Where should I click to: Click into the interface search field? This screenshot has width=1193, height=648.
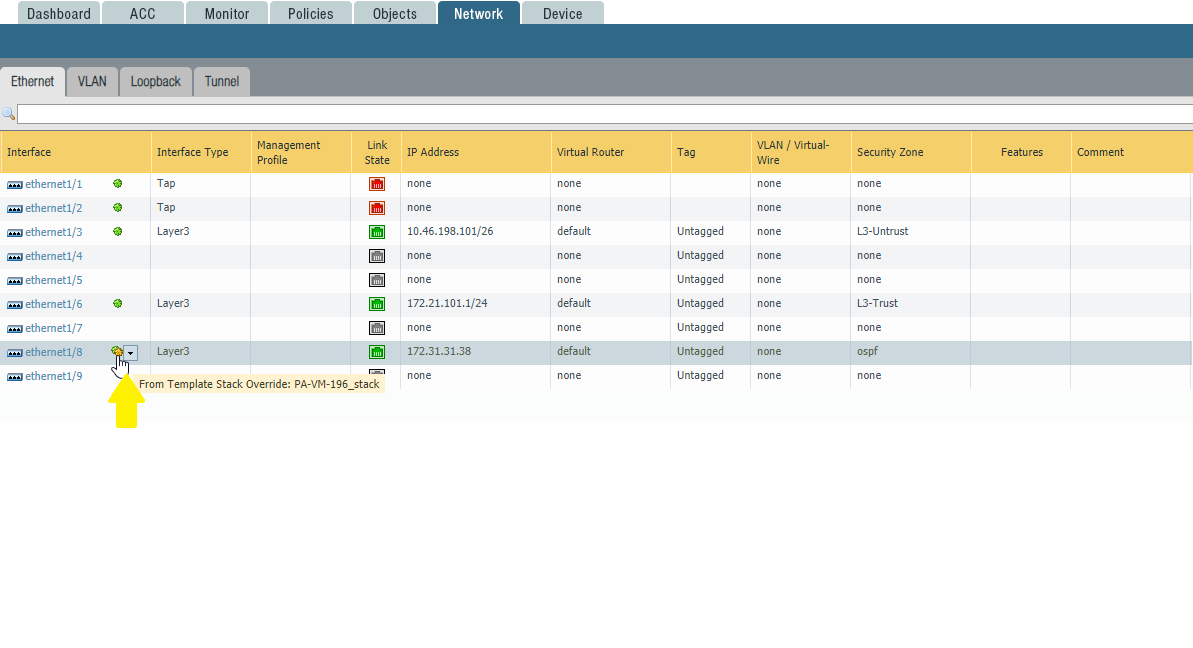600,114
